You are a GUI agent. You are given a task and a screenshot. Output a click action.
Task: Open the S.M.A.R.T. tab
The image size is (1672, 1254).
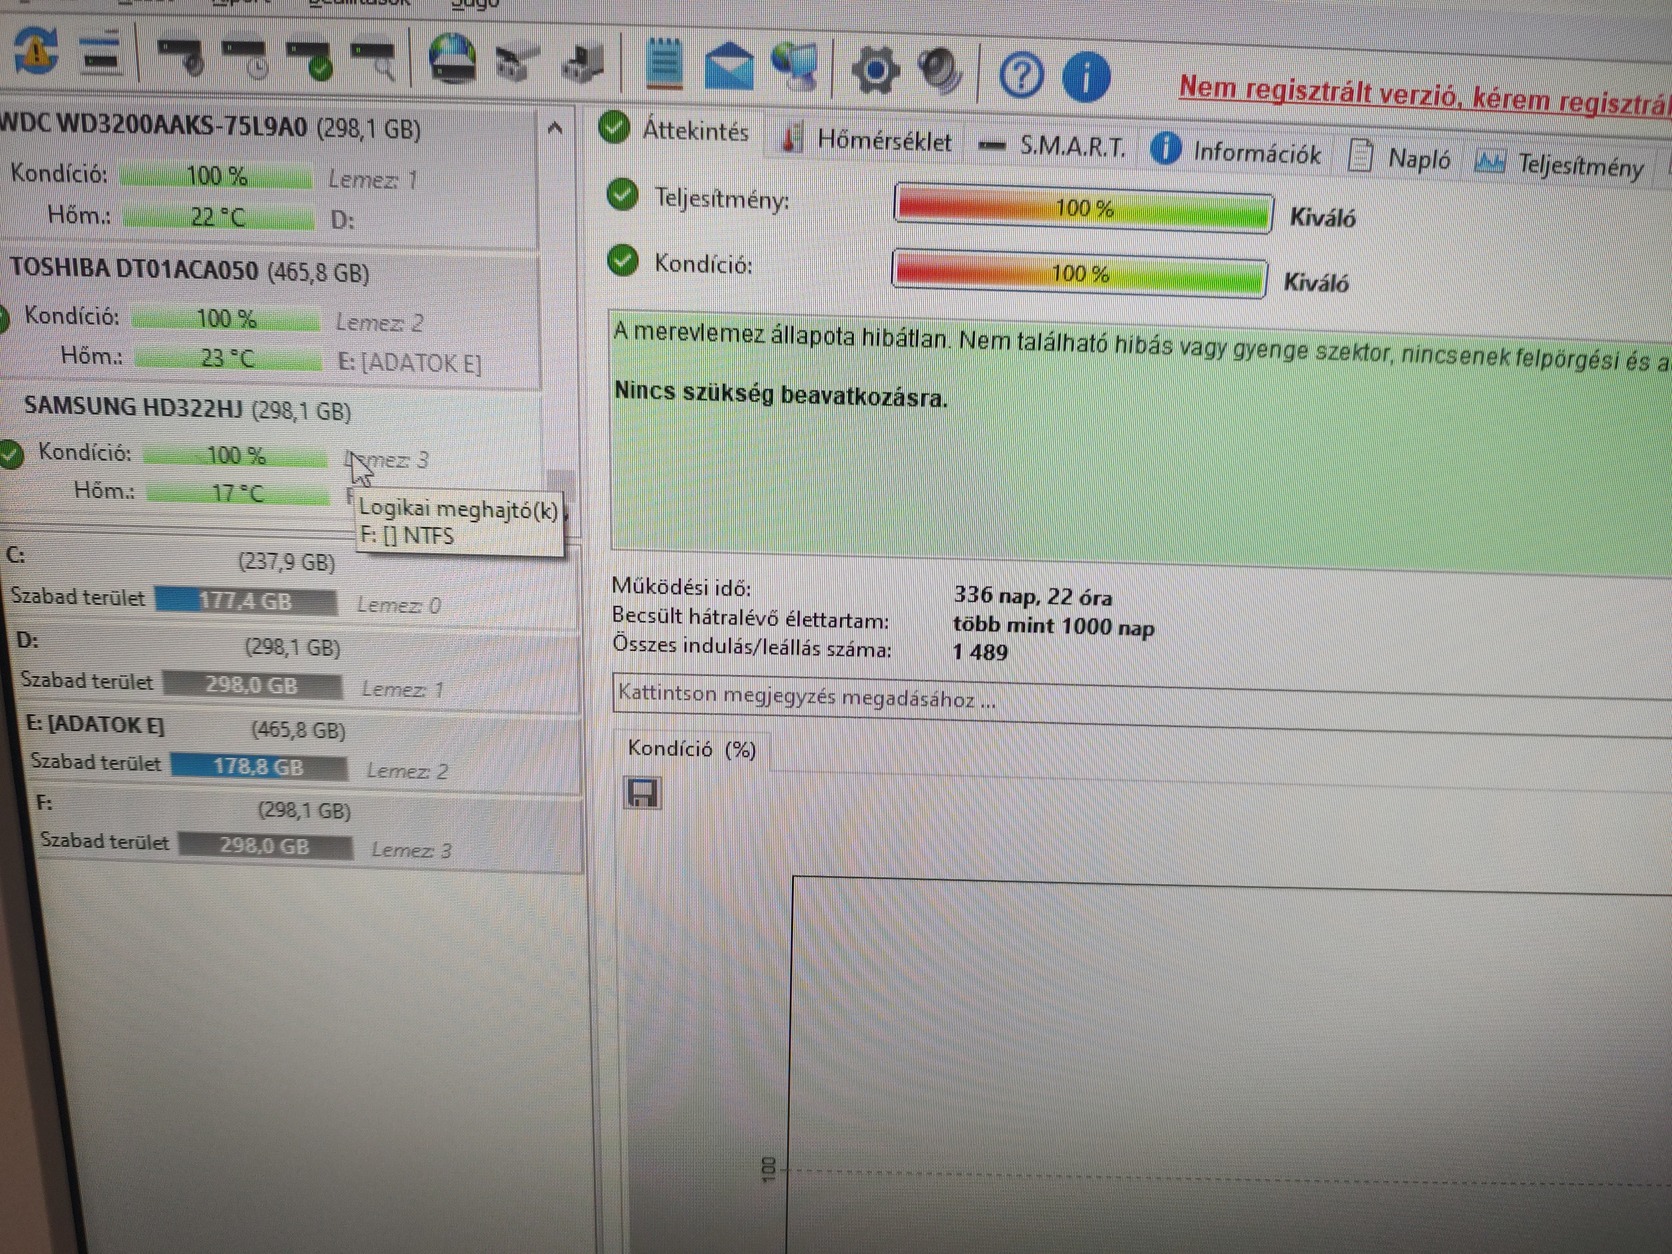(x=1053, y=146)
